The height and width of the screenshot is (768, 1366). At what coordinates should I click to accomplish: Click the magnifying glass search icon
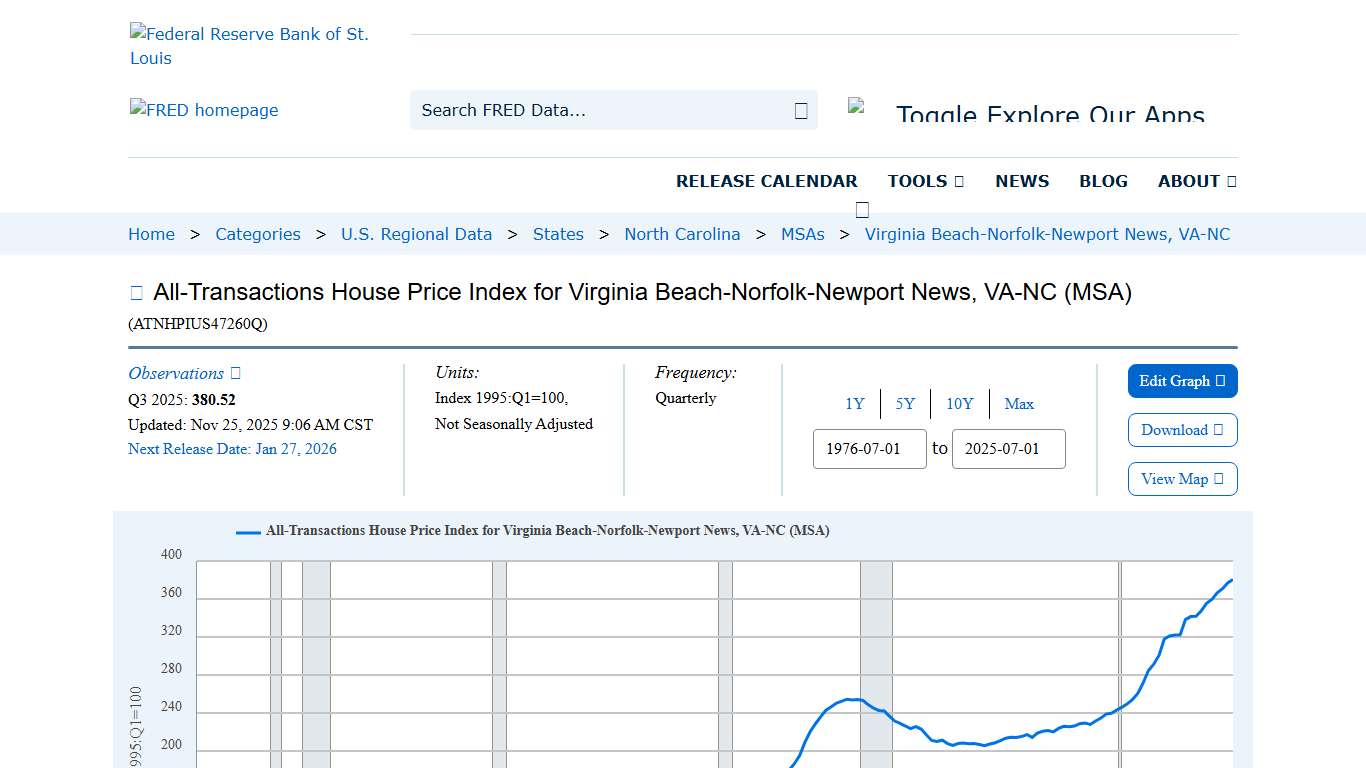[800, 110]
